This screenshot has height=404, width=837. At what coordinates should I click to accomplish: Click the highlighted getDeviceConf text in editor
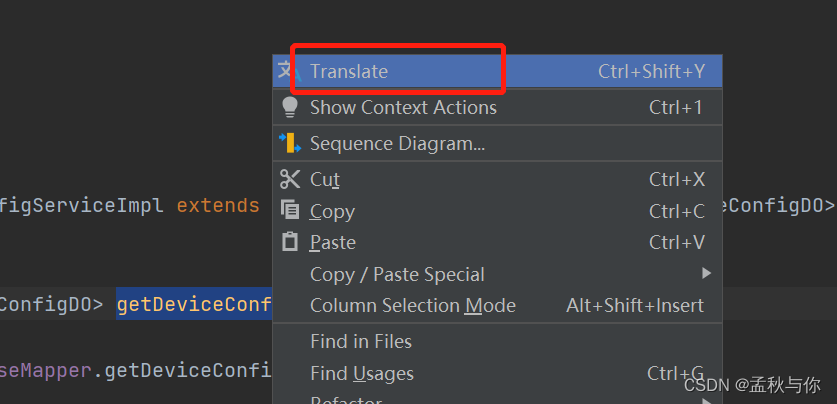(195, 305)
